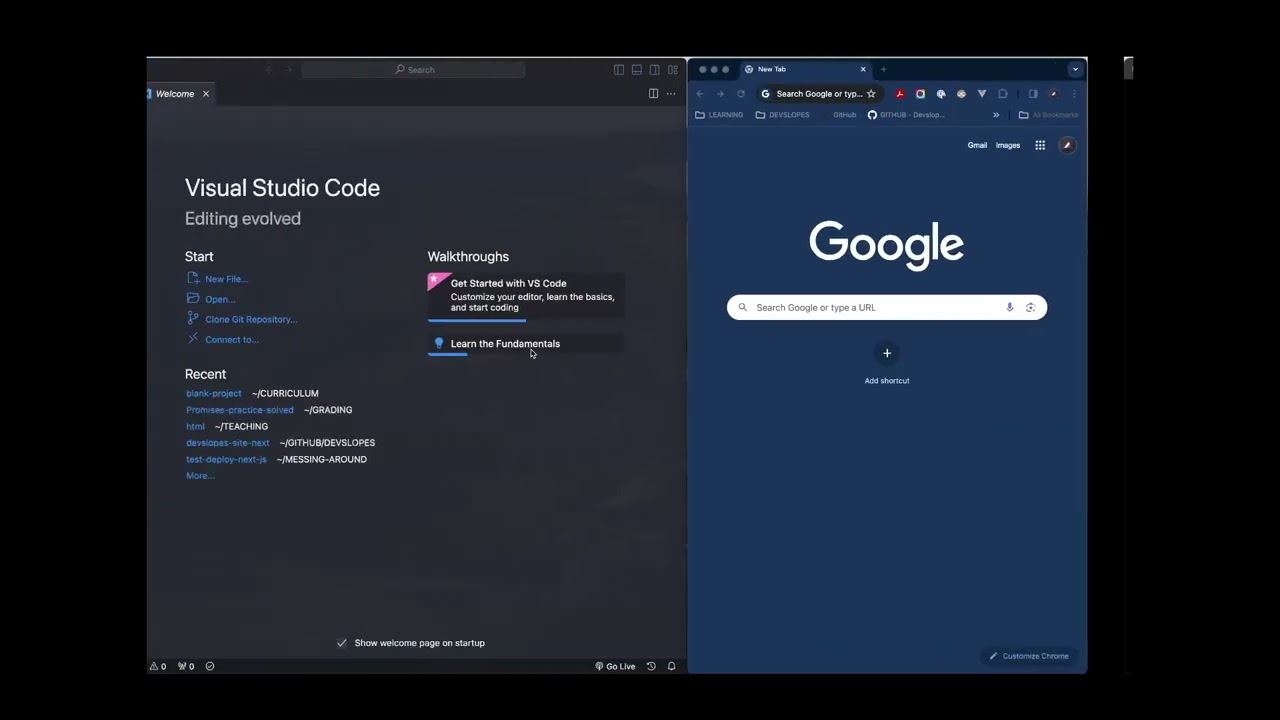Open Get Started with VS Code walkthrough

(x=526, y=296)
